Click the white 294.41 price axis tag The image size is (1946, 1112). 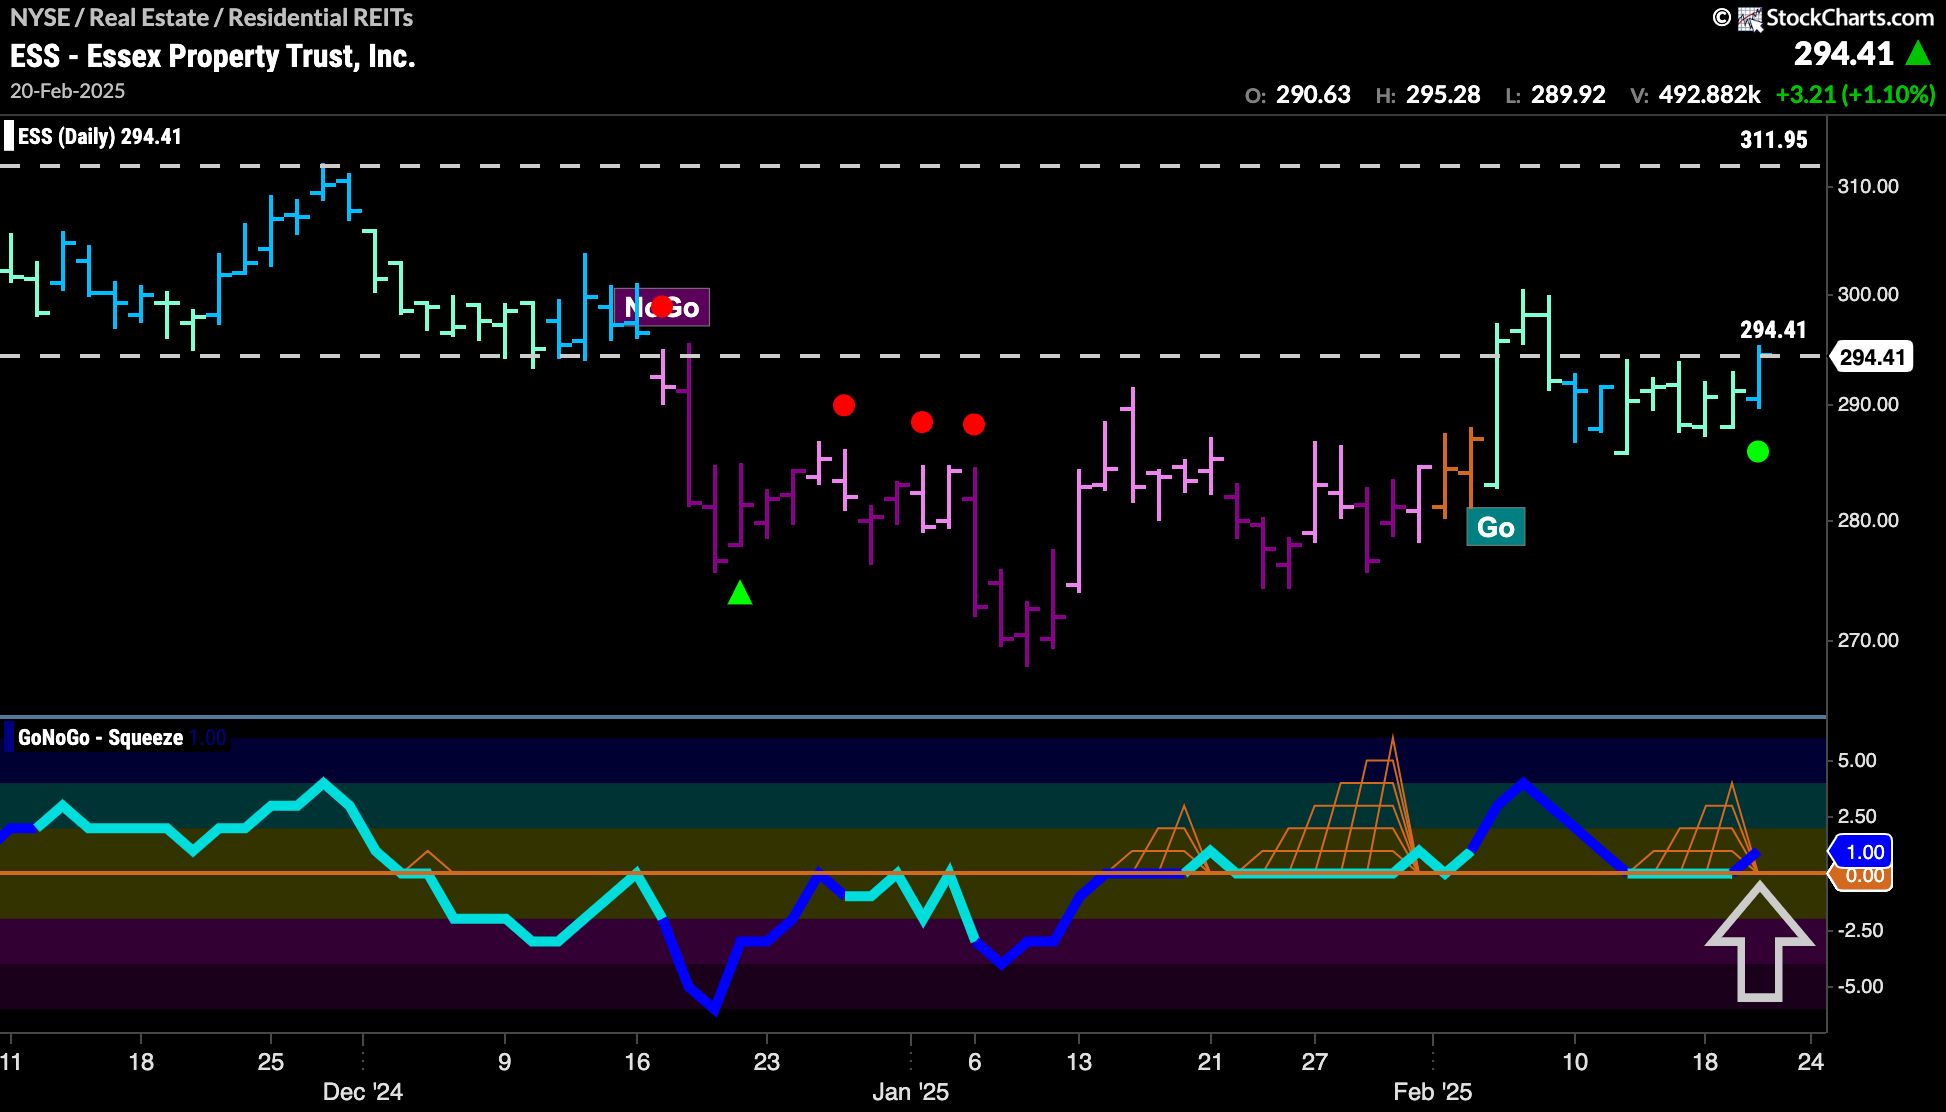1872,357
